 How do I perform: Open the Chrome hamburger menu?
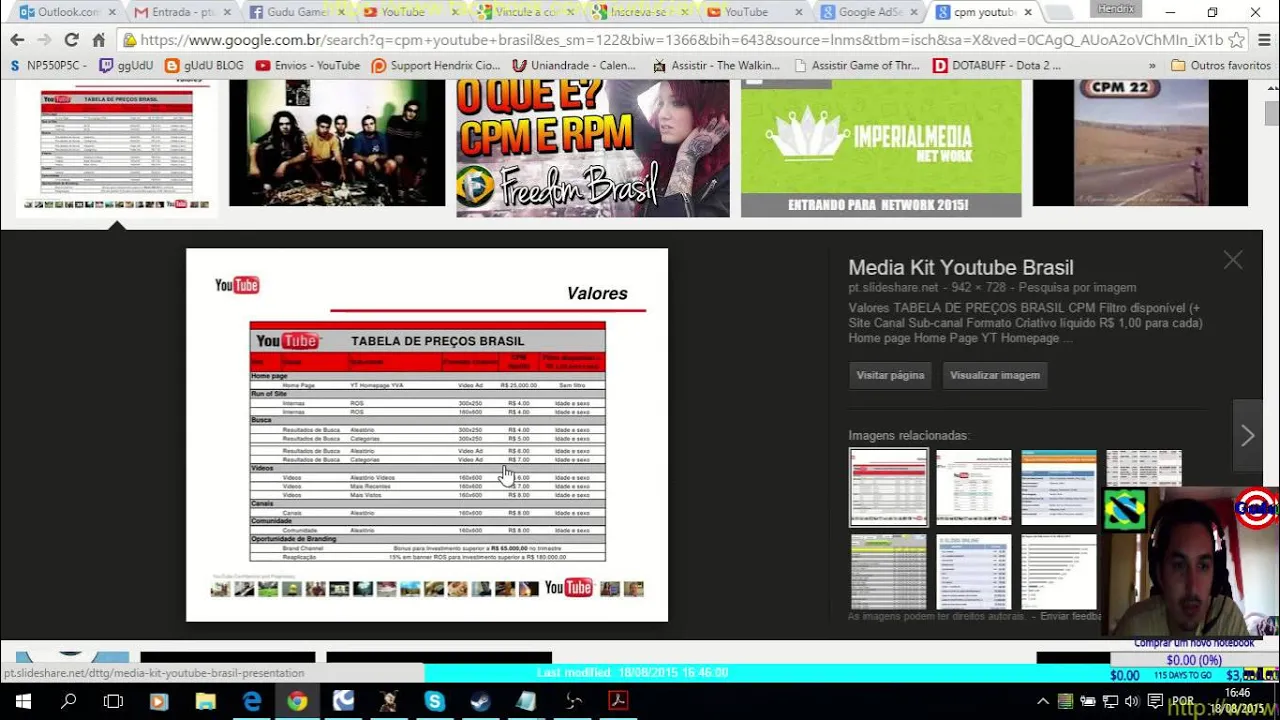tap(1262, 40)
